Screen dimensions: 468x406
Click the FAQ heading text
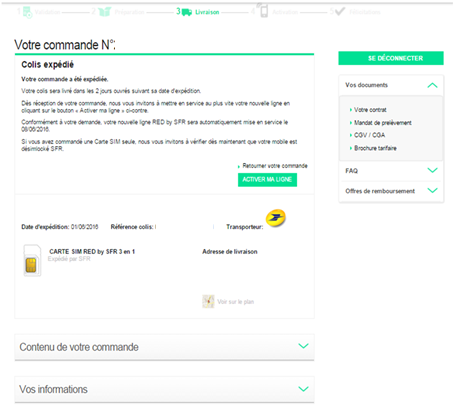point(351,171)
